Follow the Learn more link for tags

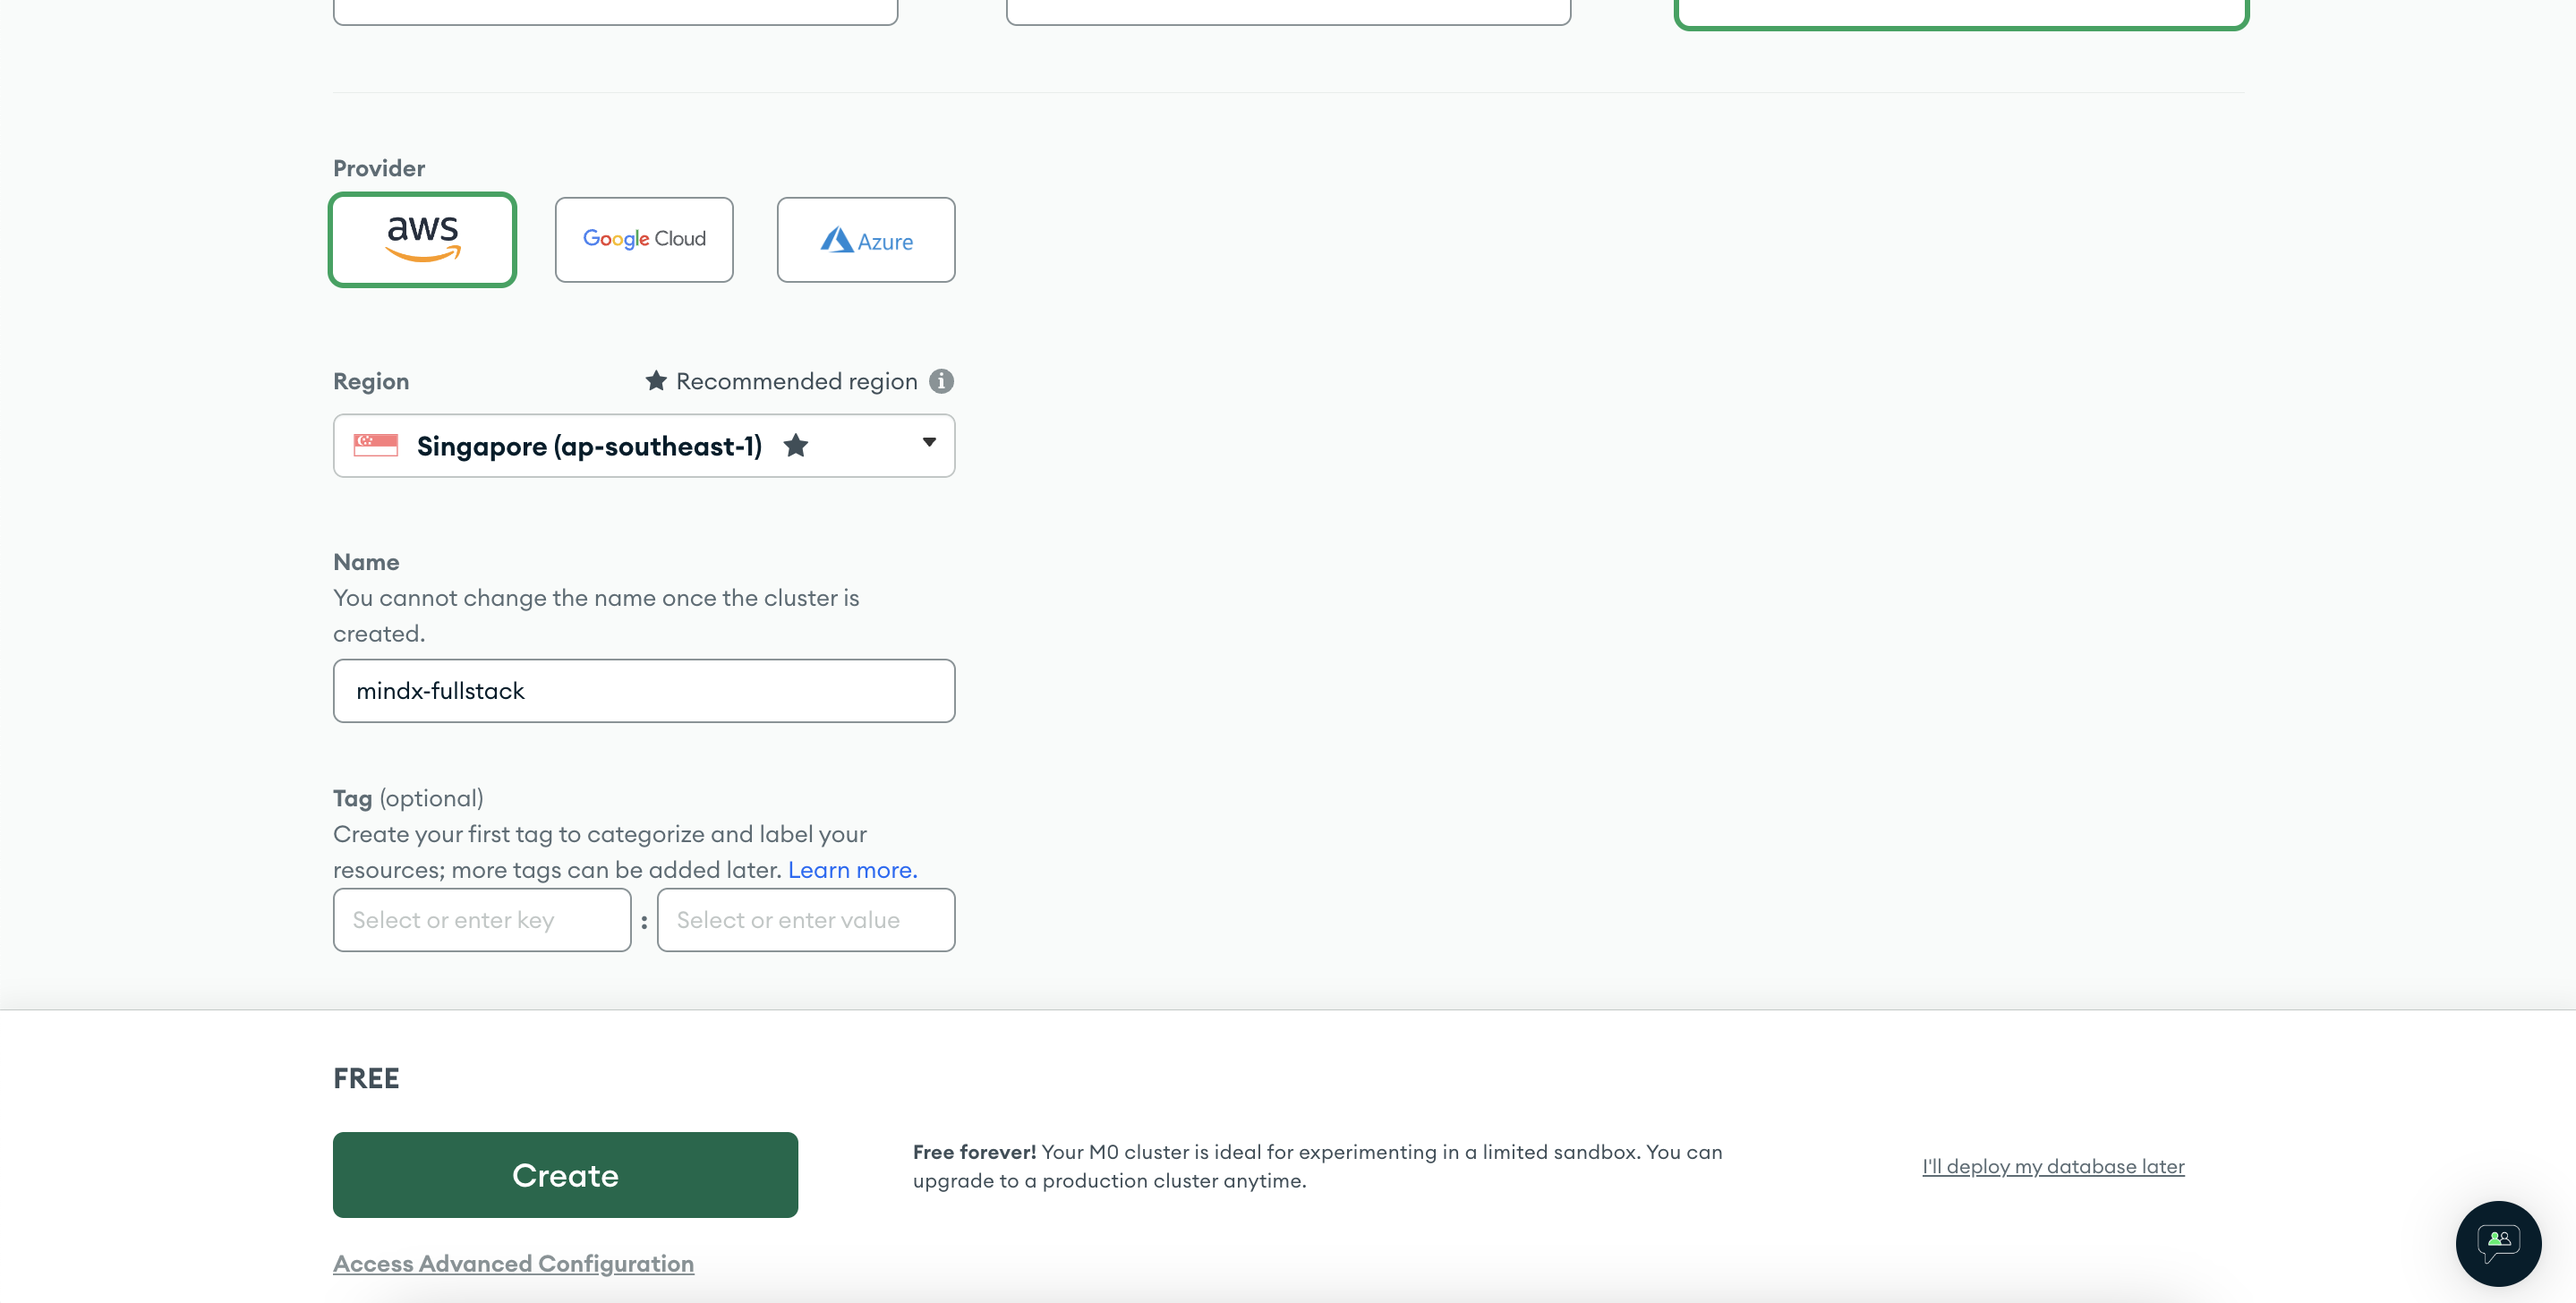[852, 870]
